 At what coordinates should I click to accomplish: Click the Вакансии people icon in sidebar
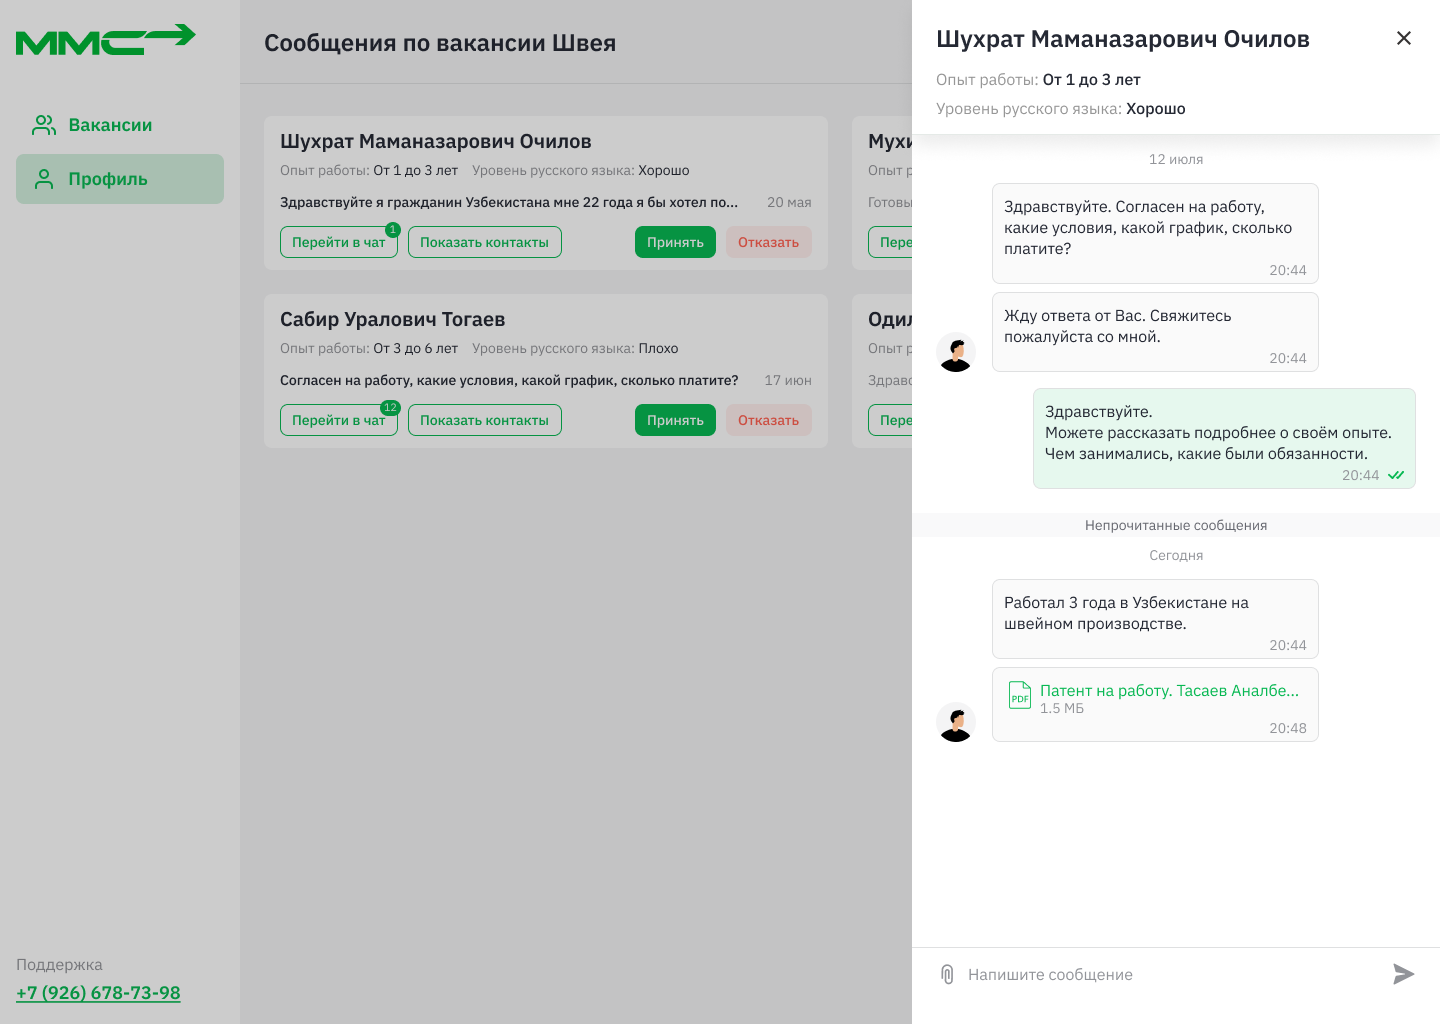pyautogui.click(x=44, y=125)
